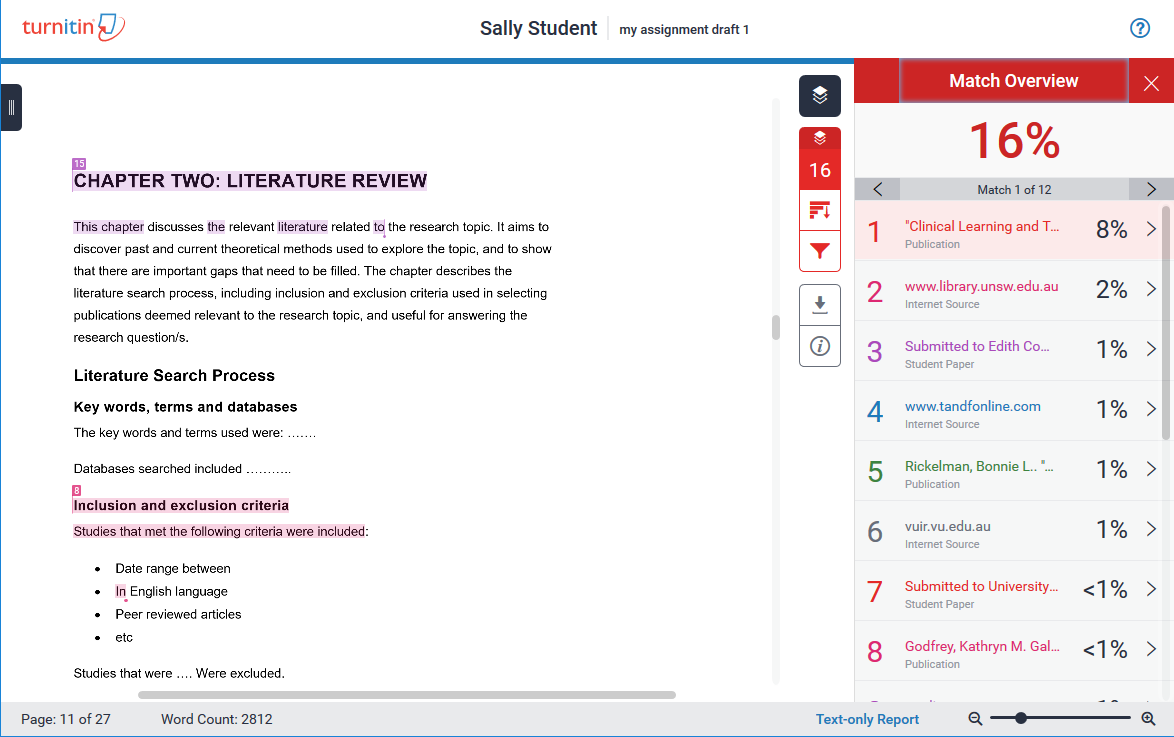Click the Turnitin logo
The width and height of the screenshot is (1174, 737).
pos(73,28)
